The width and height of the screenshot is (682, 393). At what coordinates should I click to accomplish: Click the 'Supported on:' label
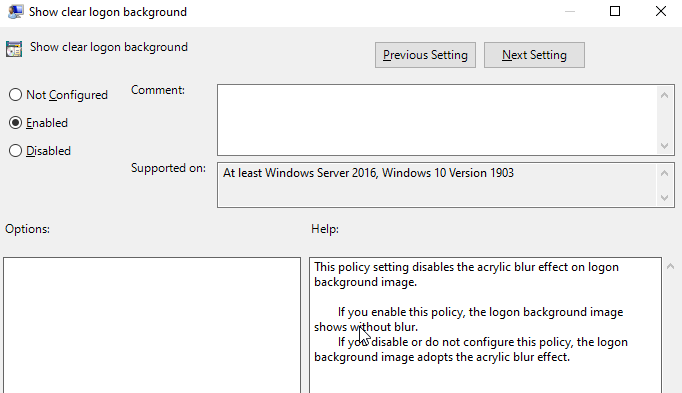pyautogui.click(x=168, y=168)
